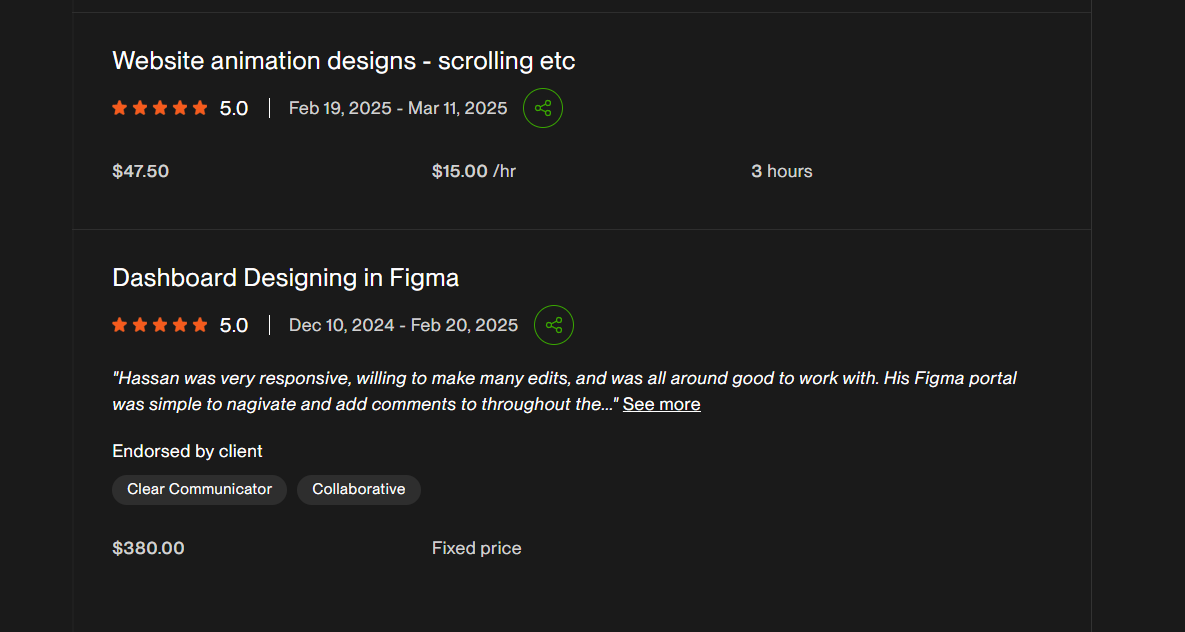Share the Website animation designs job
The width and height of the screenshot is (1185, 632).
pyautogui.click(x=543, y=108)
